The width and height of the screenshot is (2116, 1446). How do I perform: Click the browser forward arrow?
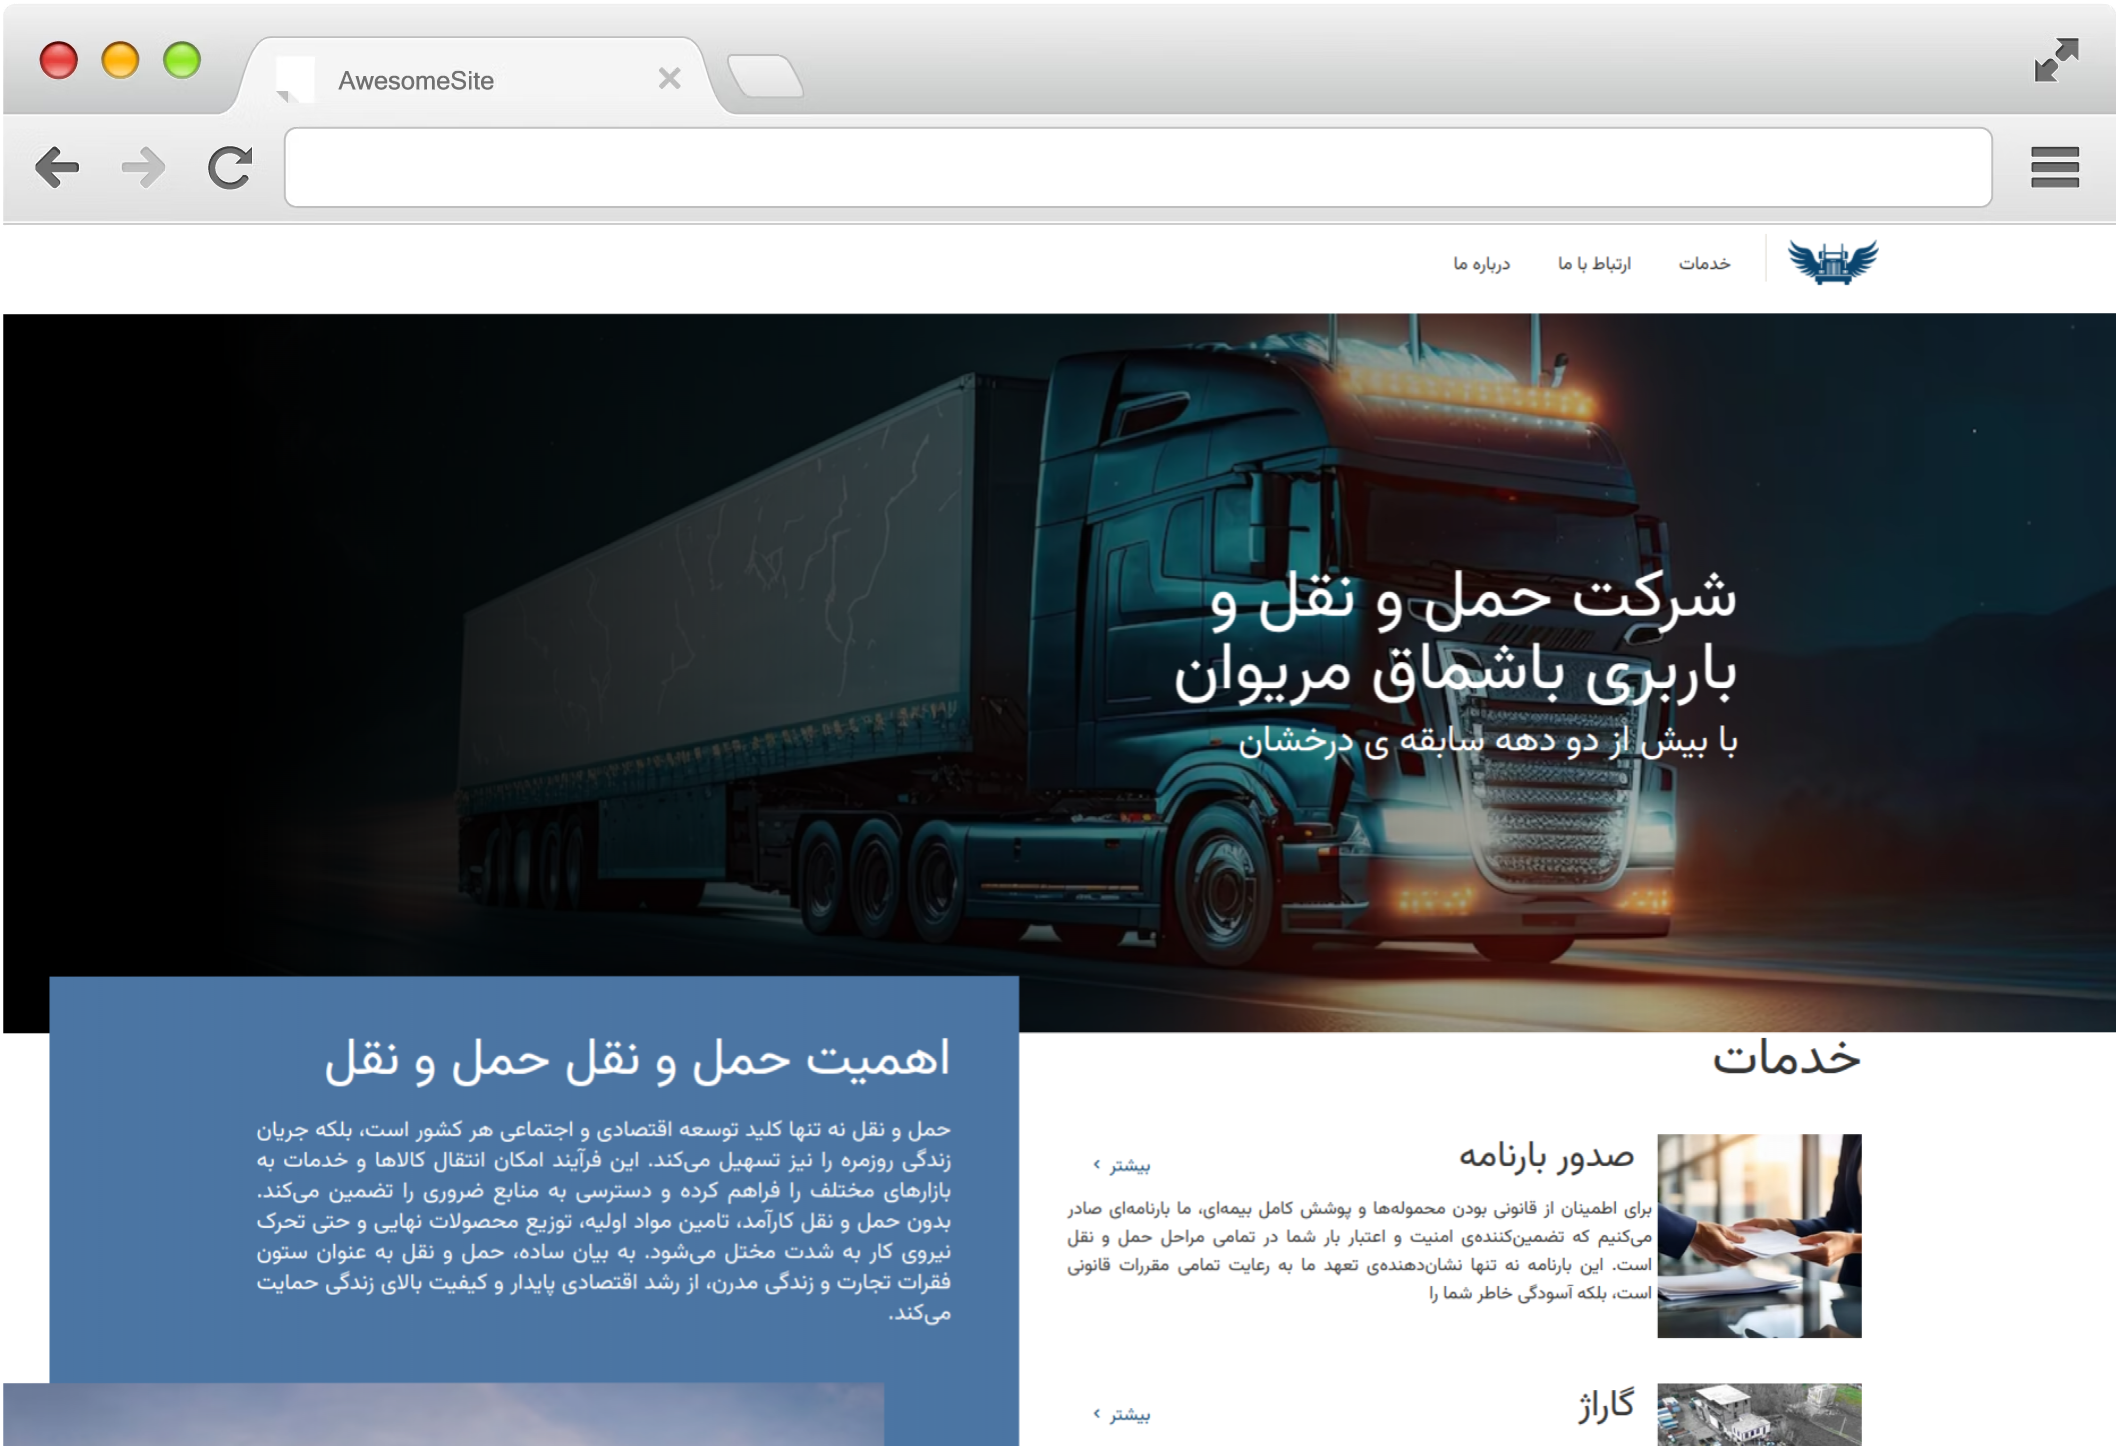(x=143, y=167)
